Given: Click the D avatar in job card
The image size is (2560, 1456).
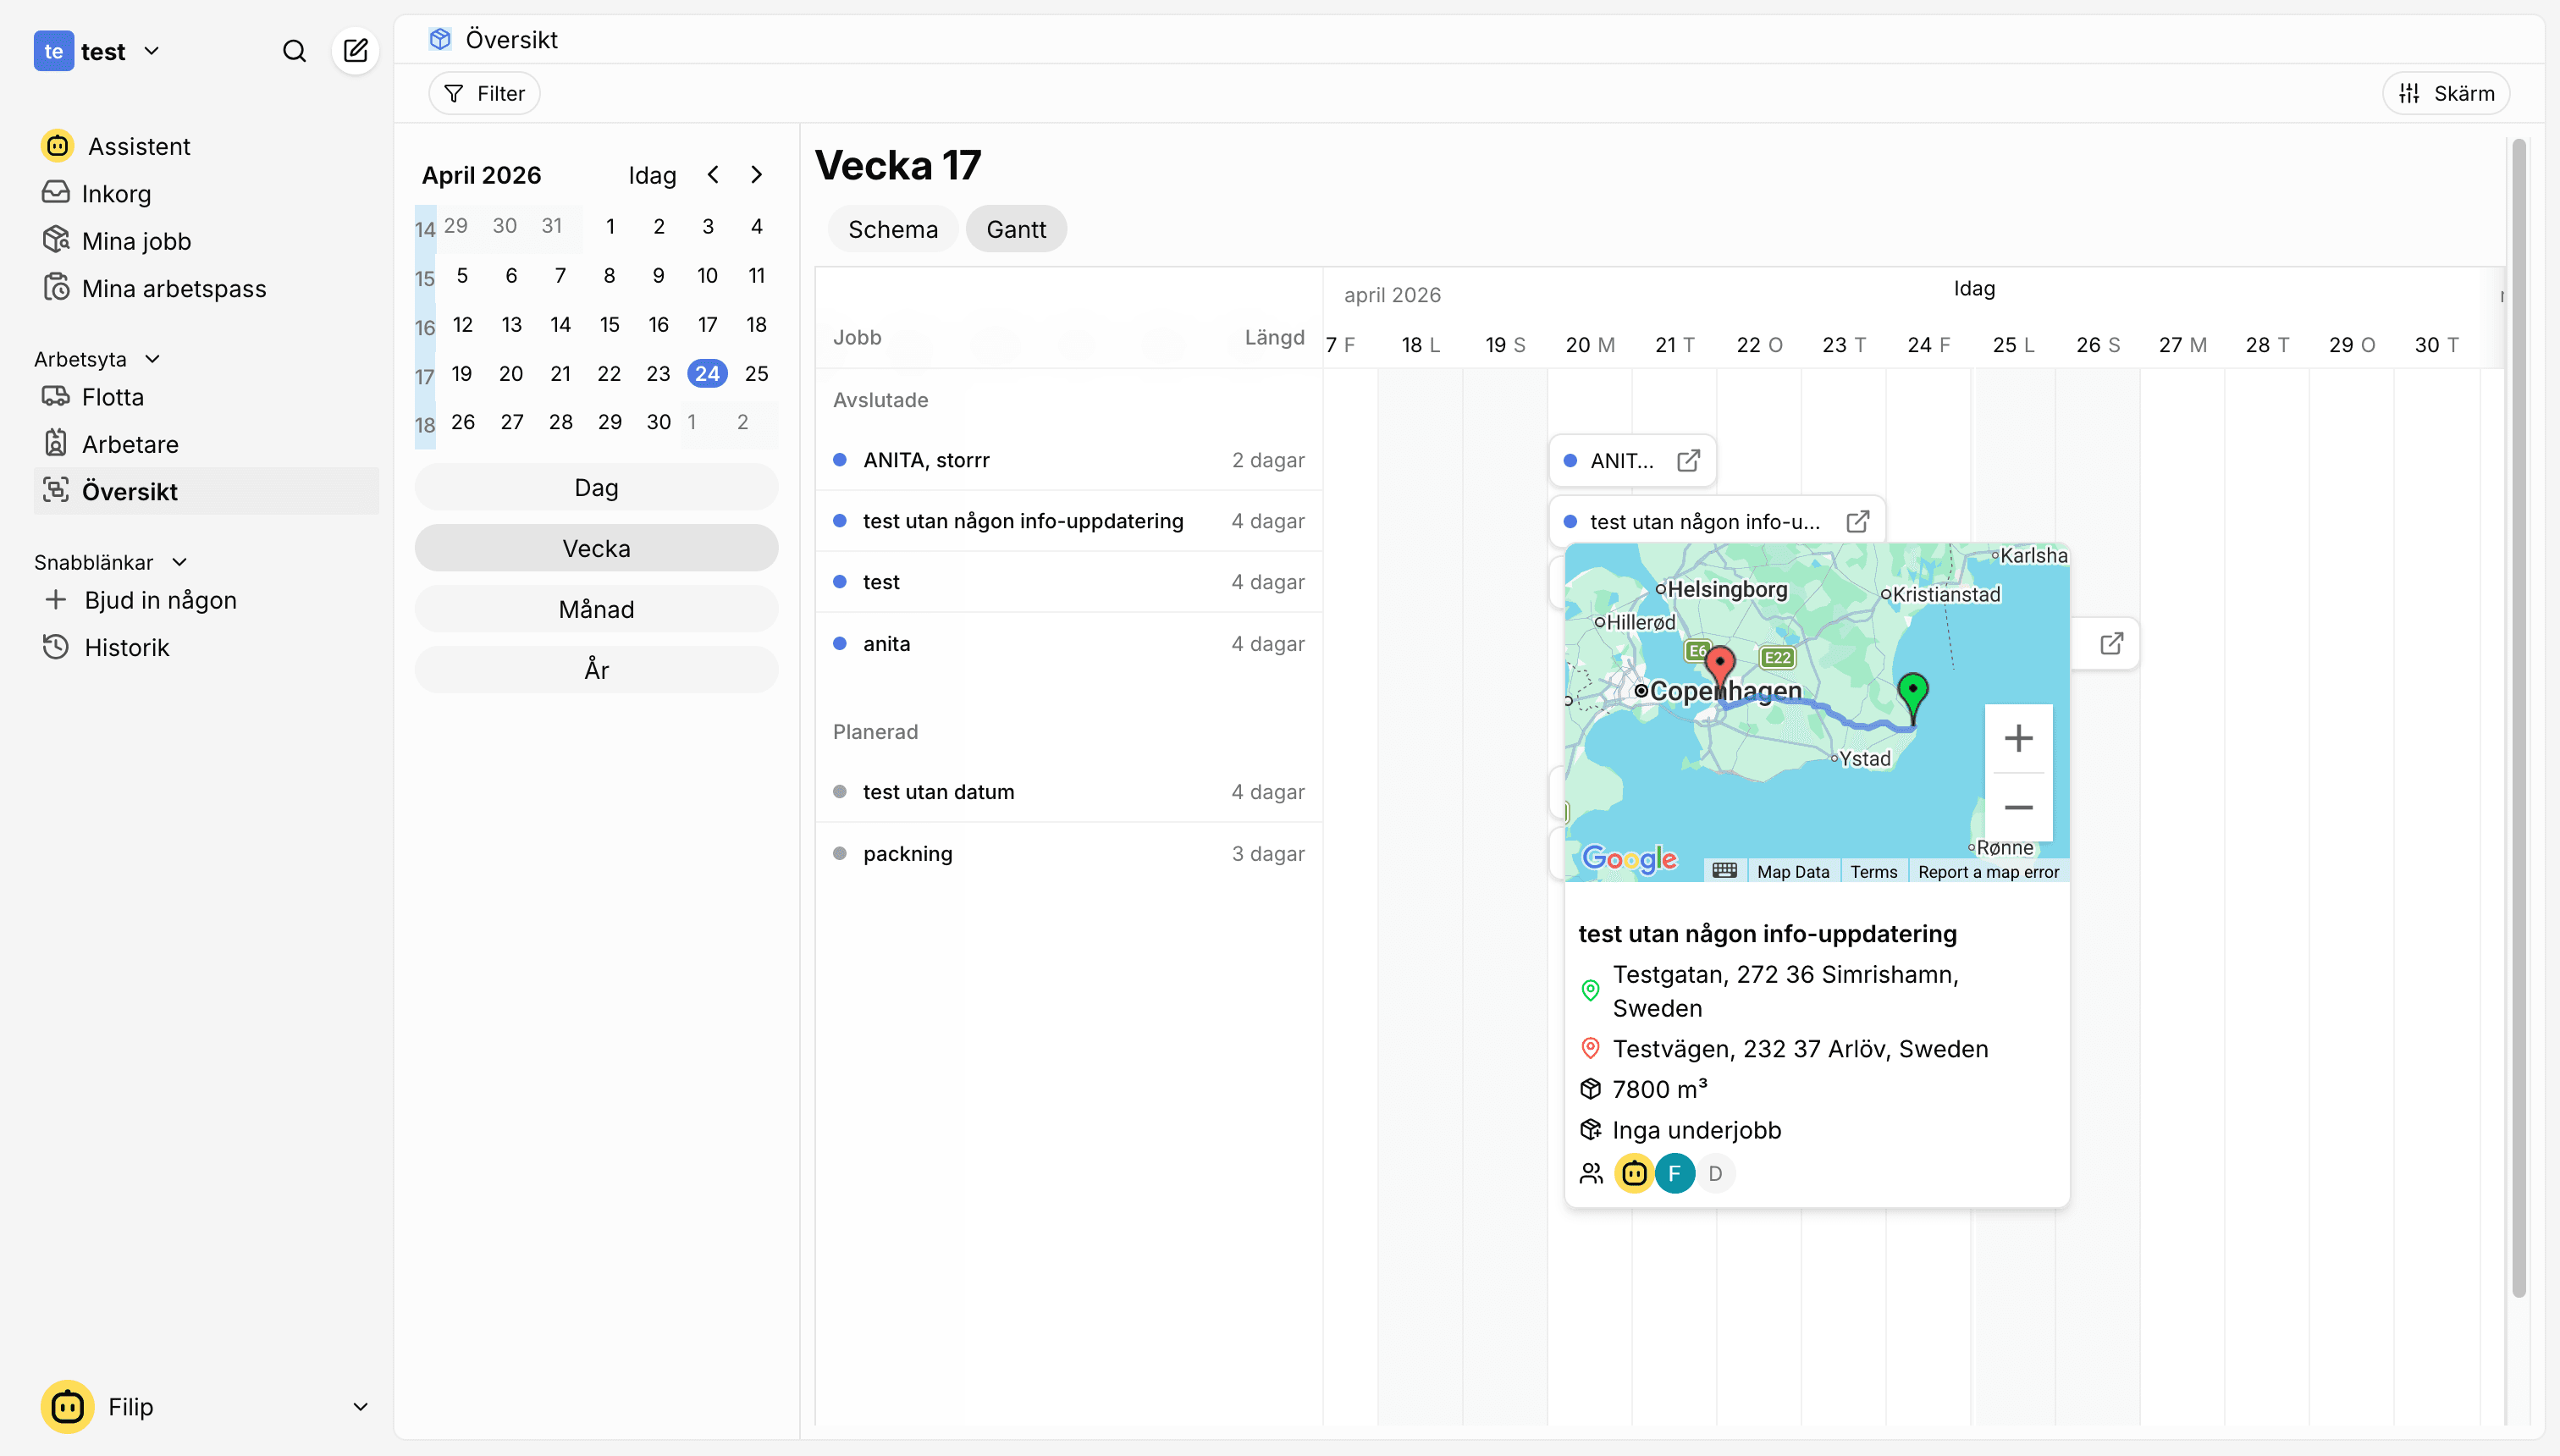Looking at the screenshot, I should [x=1716, y=1173].
